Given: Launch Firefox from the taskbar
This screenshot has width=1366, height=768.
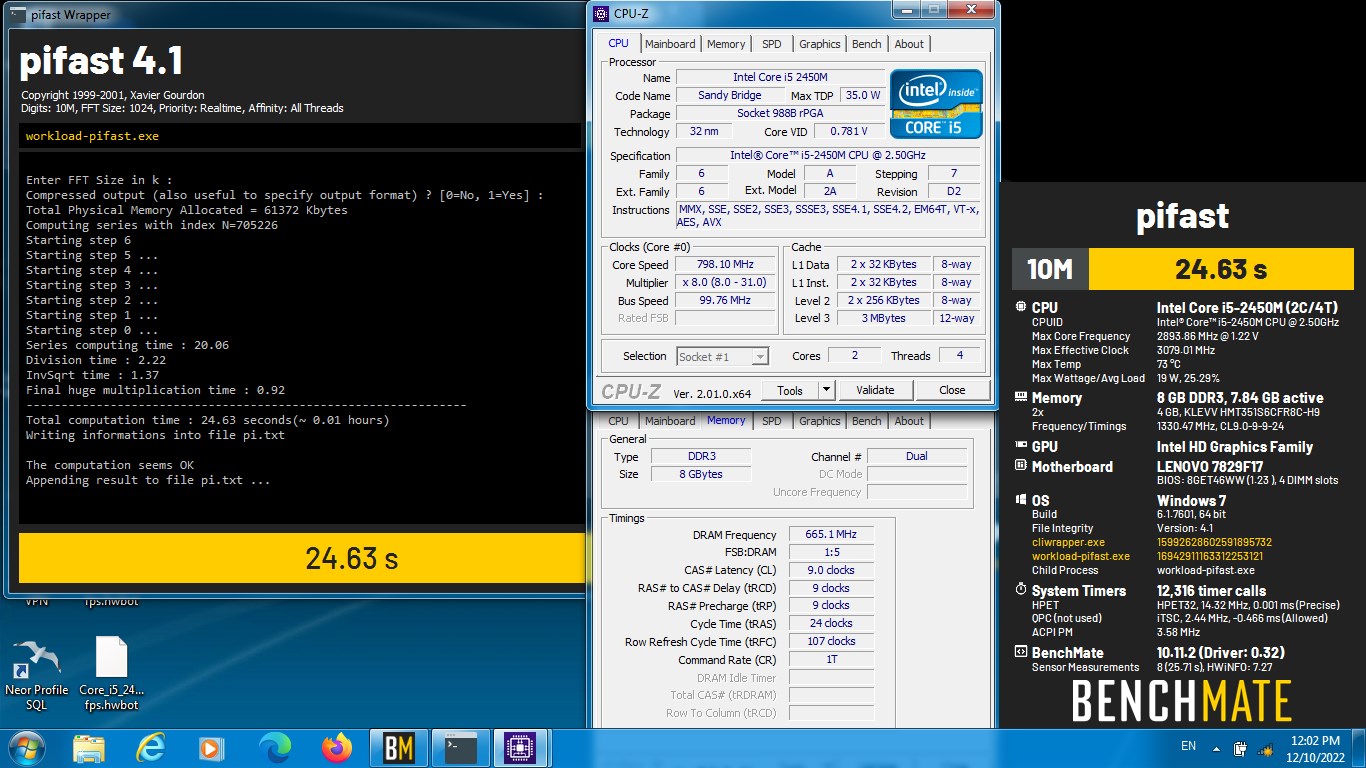Looking at the screenshot, I should pyautogui.click(x=337, y=748).
